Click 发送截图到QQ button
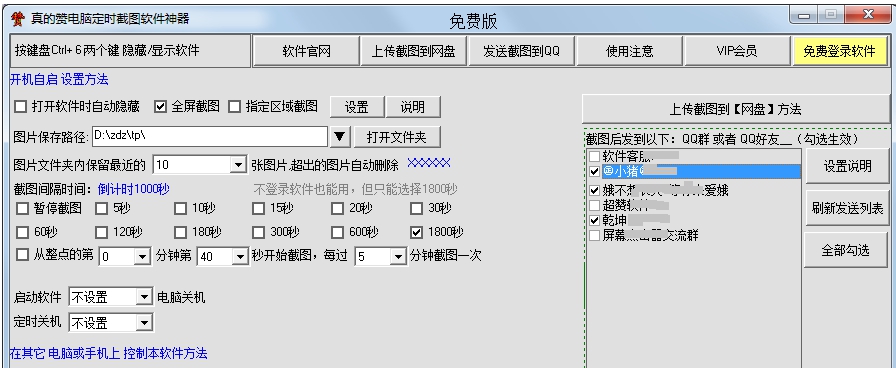Image resolution: width=896 pixels, height=368 pixels. tap(521, 51)
